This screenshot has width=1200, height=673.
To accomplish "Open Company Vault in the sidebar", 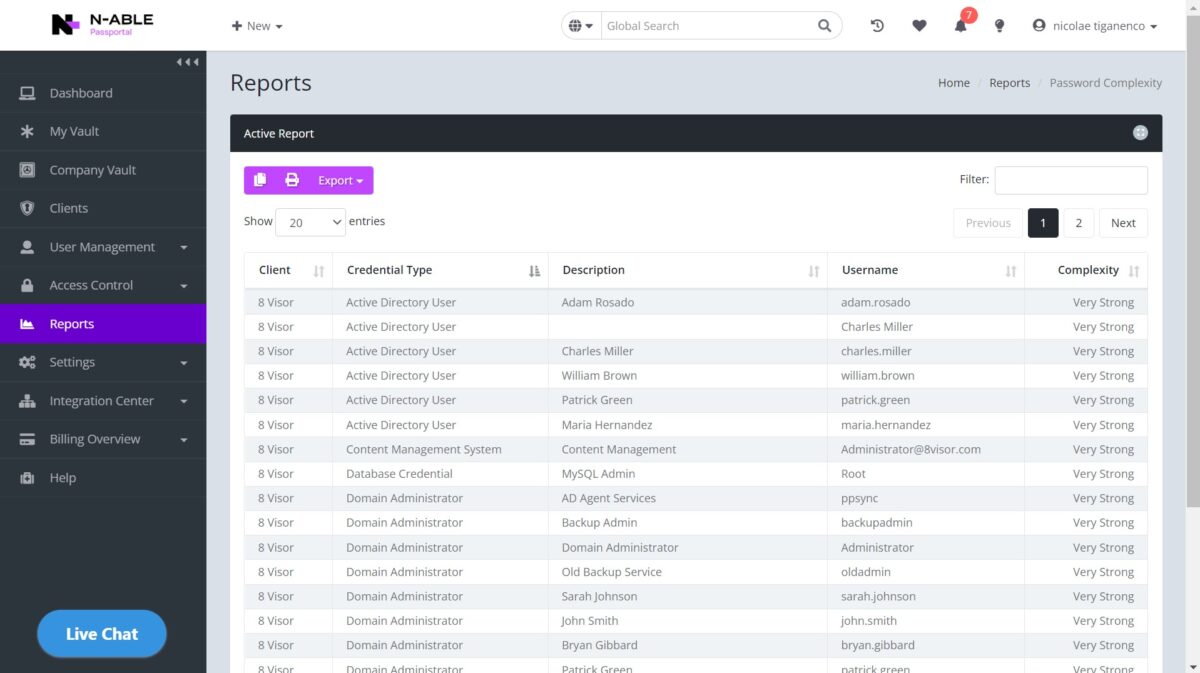I will click(92, 170).
